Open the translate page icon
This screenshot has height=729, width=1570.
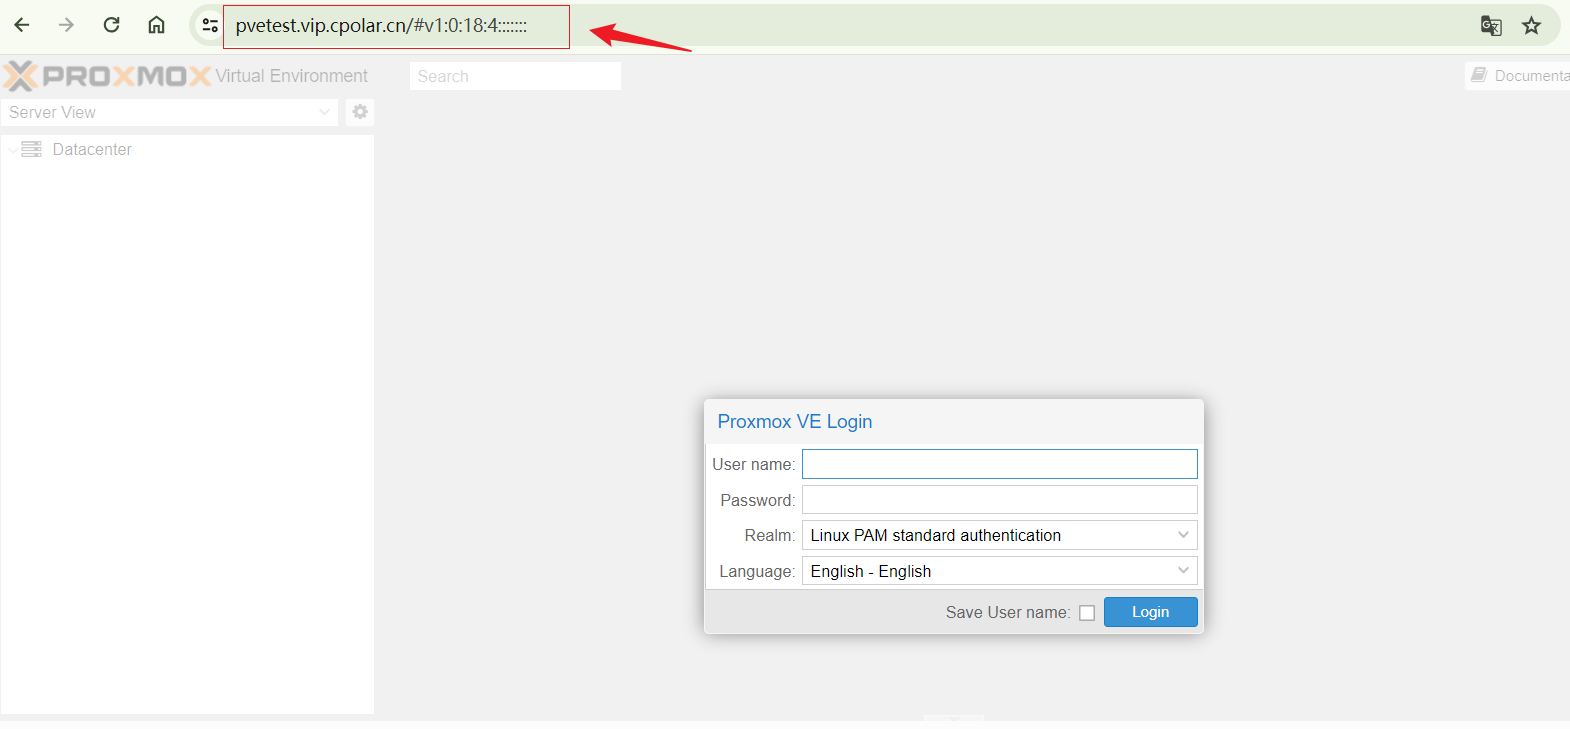1491,26
